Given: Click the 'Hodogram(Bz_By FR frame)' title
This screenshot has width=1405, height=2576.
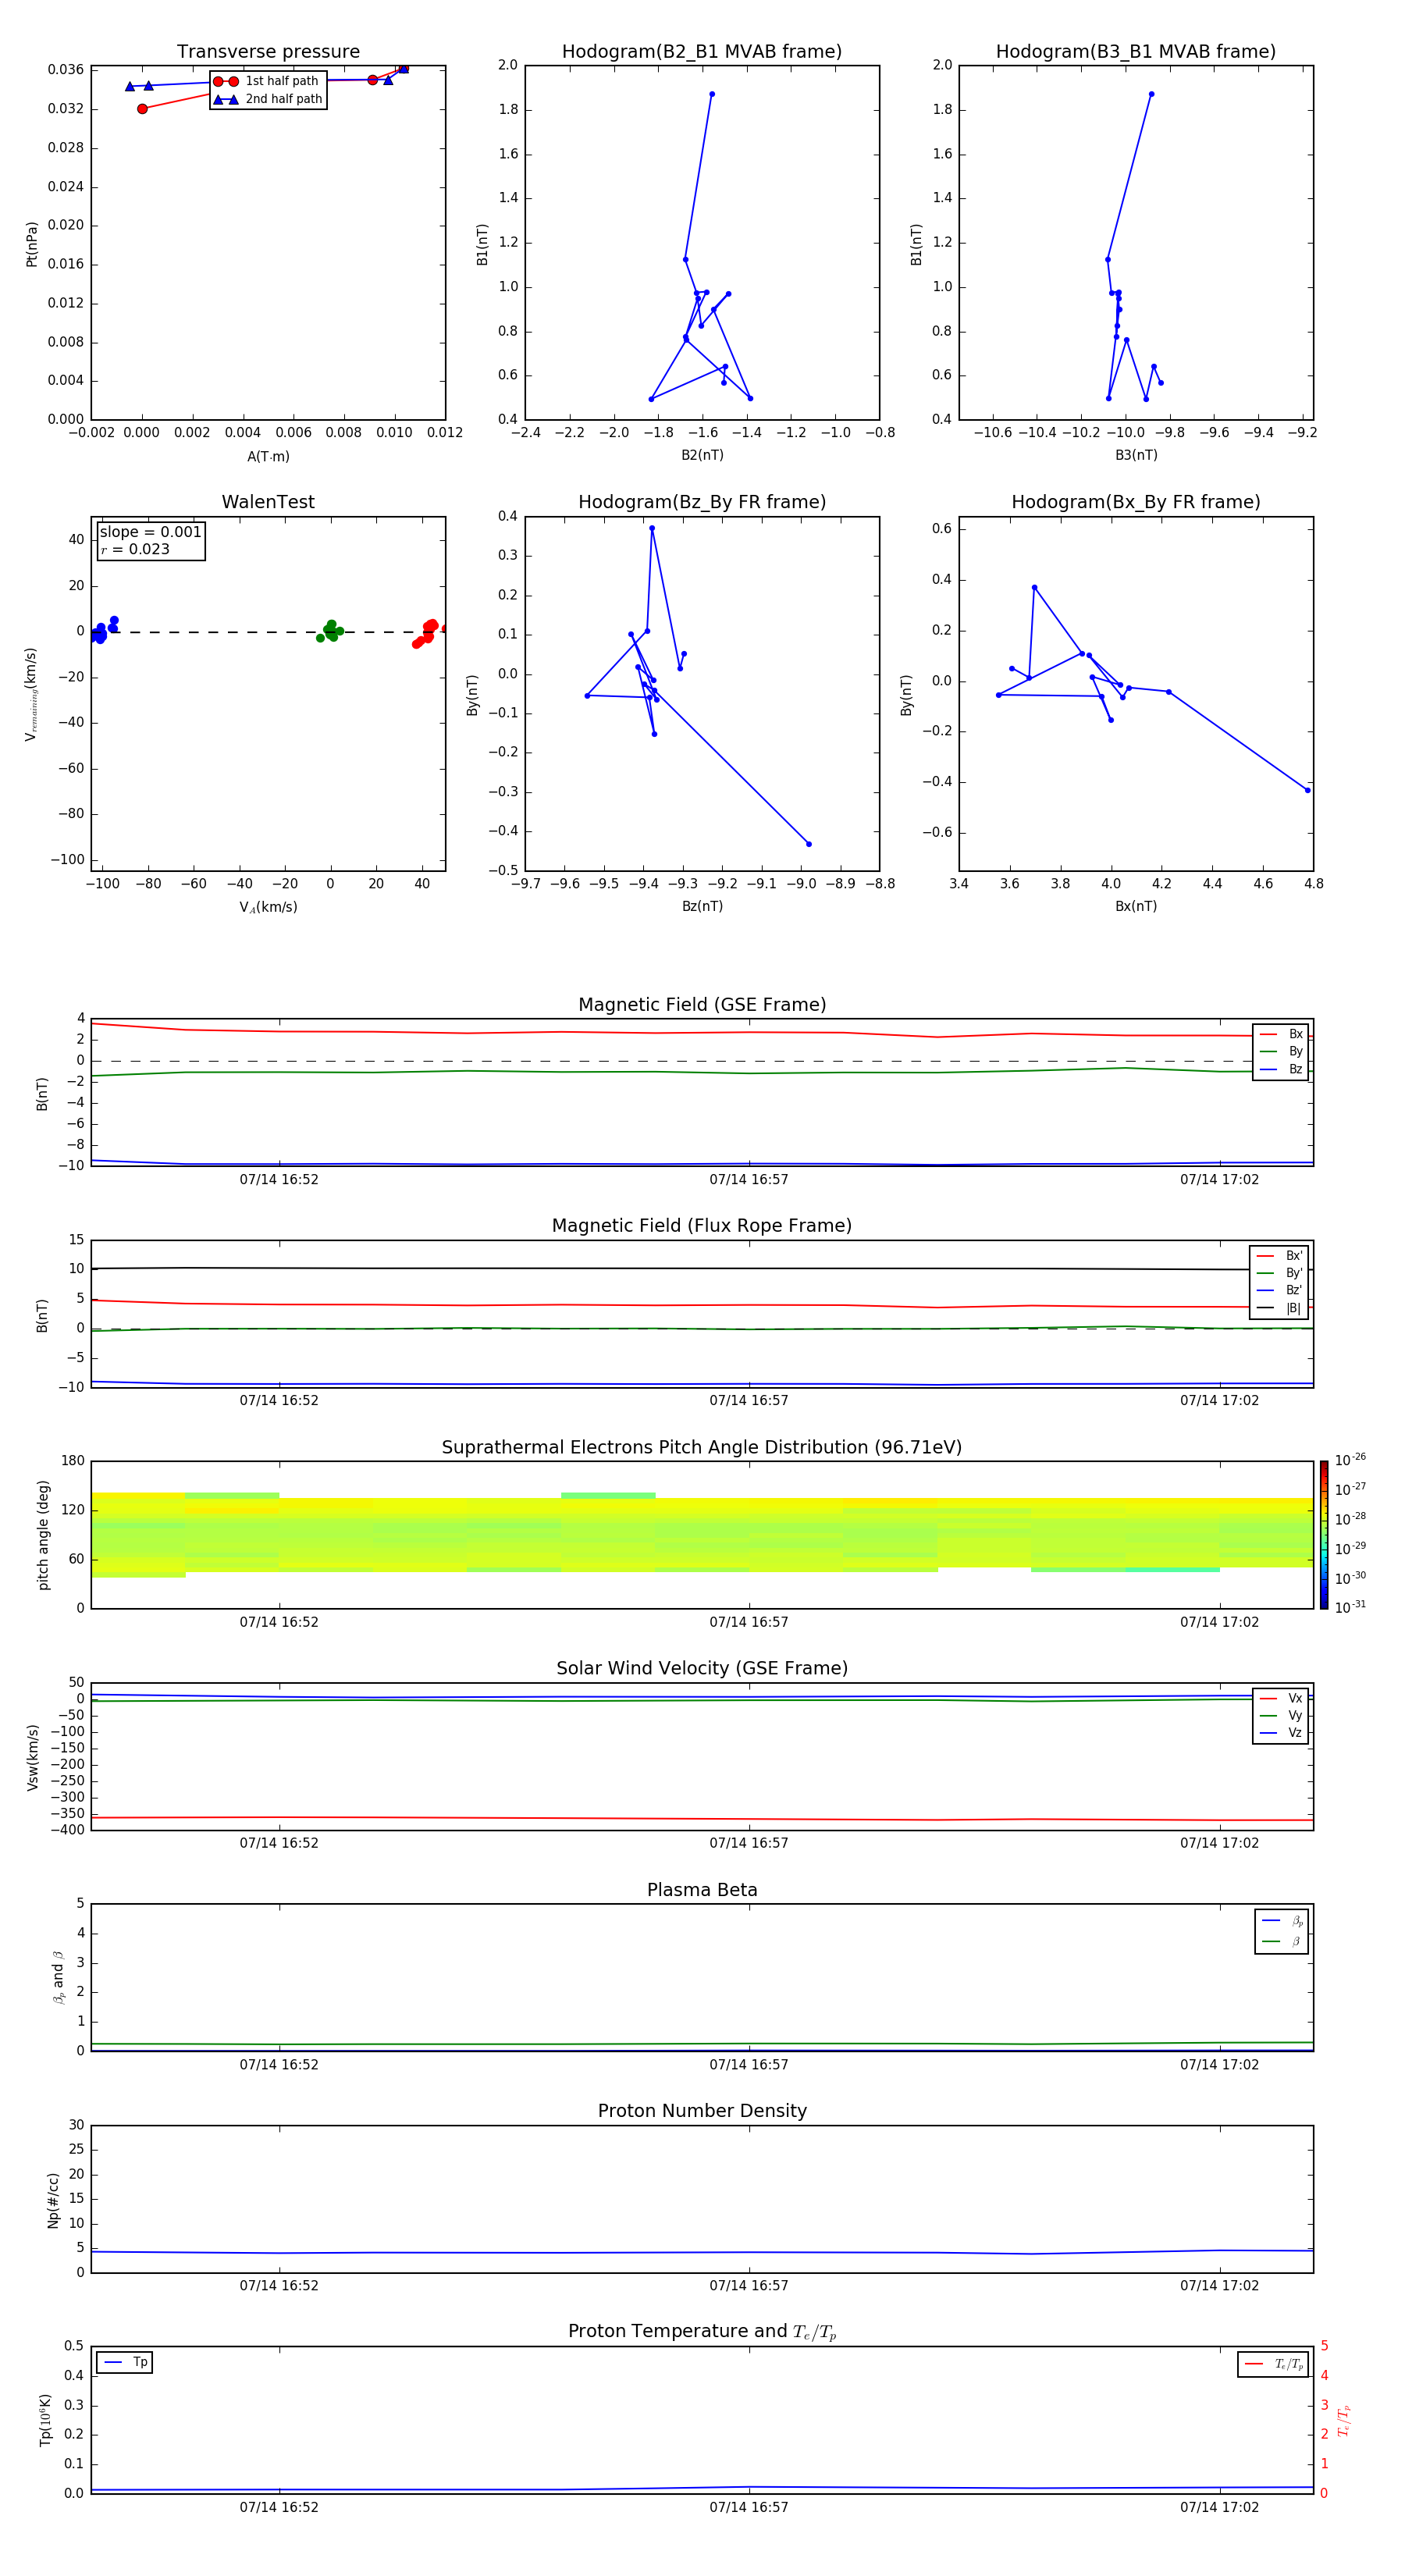Looking at the screenshot, I should (702, 502).
